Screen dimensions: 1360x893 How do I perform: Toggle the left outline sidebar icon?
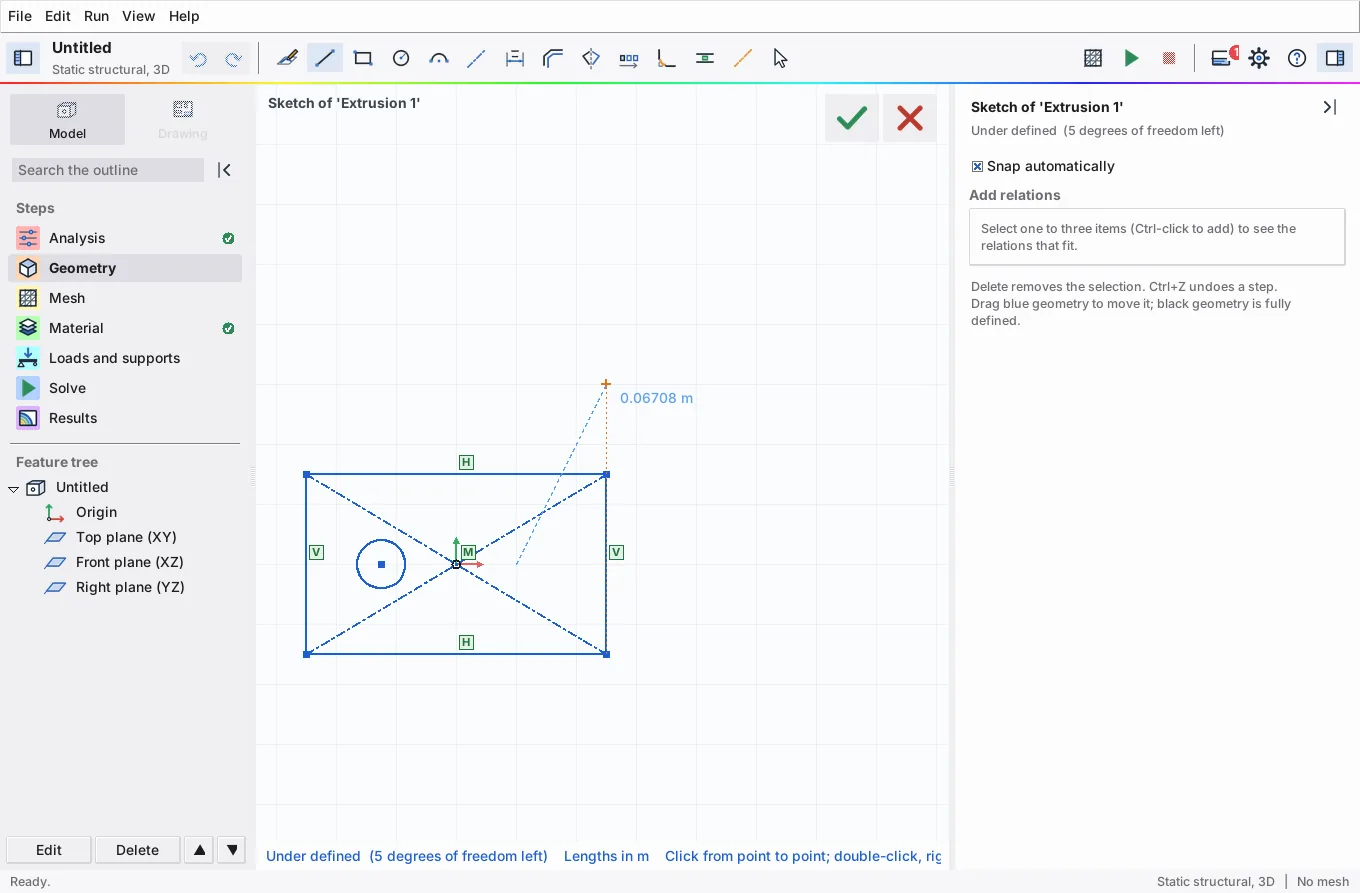(23, 58)
